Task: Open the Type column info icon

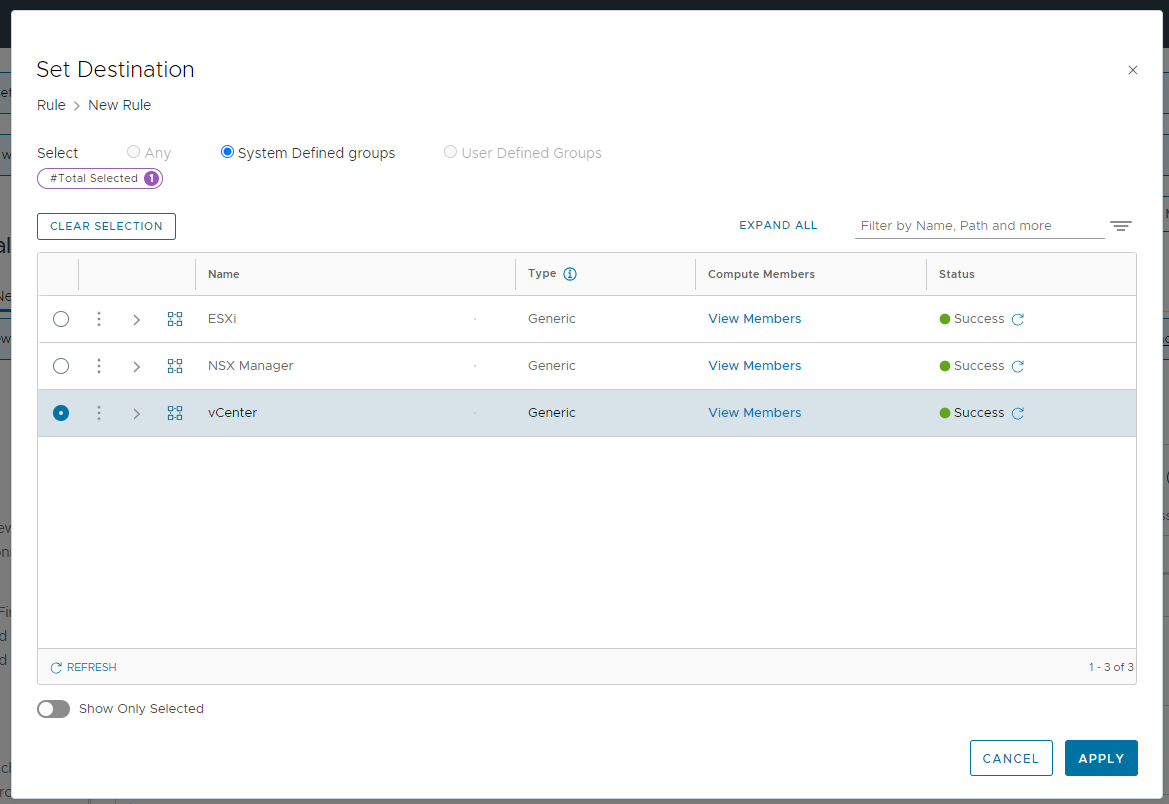Action: point(570,274)
